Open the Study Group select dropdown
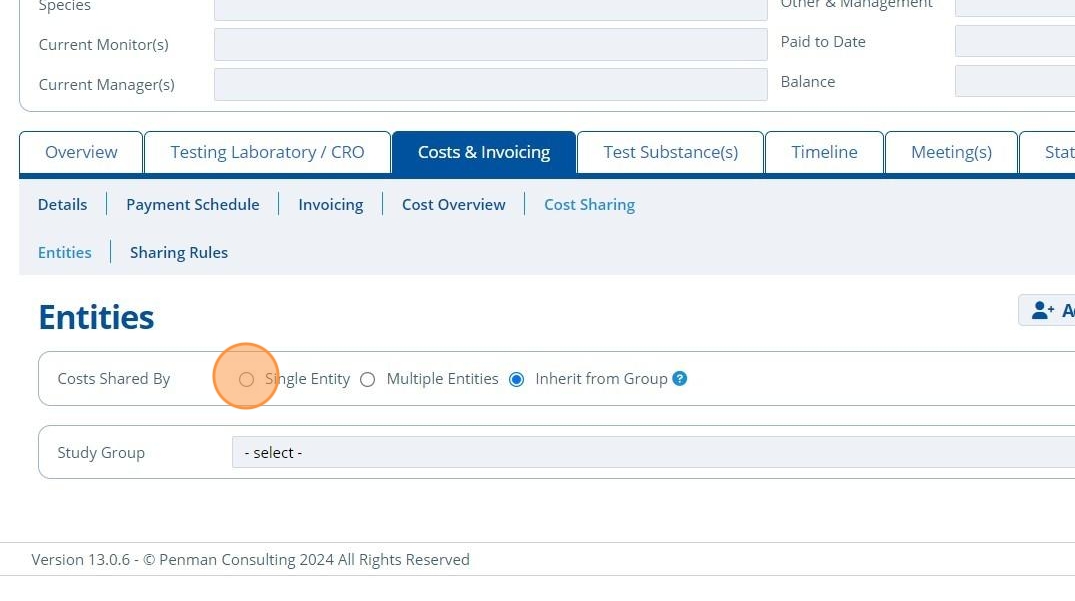1075x601 pixels. (x=653, y=452)
